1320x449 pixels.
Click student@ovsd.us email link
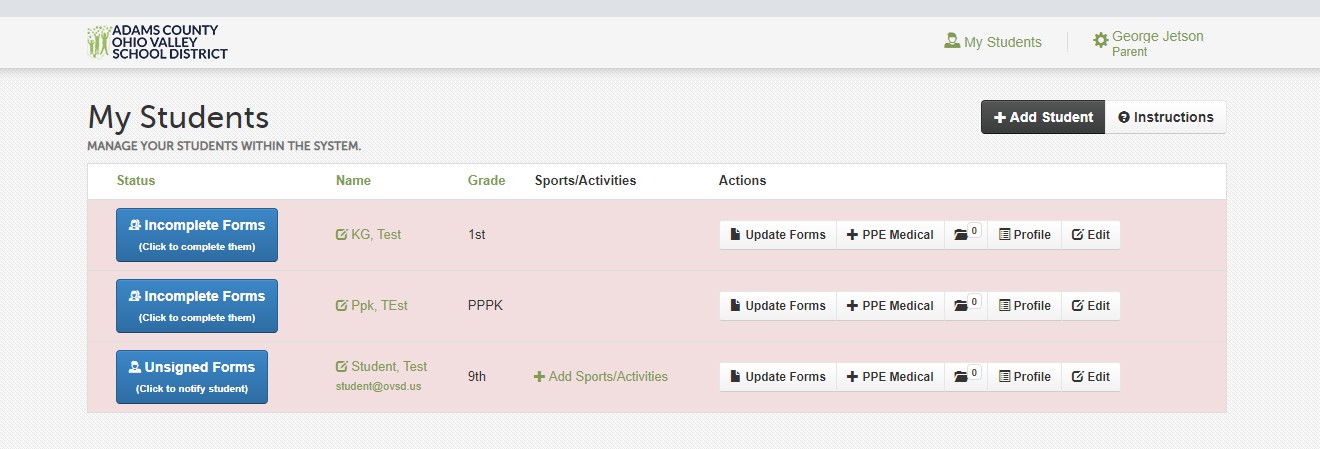[379, 386]
